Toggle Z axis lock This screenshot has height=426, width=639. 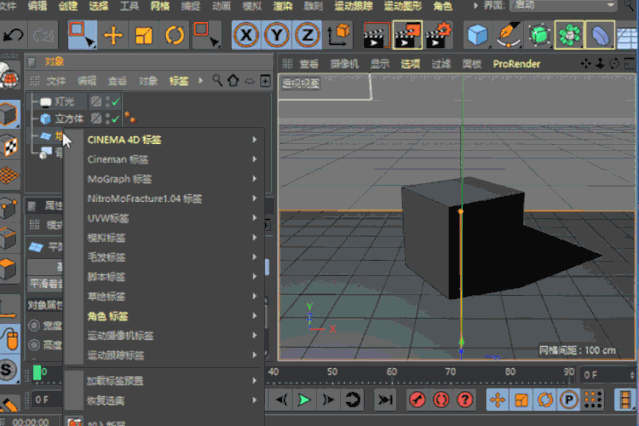click(x=307, y=35)
